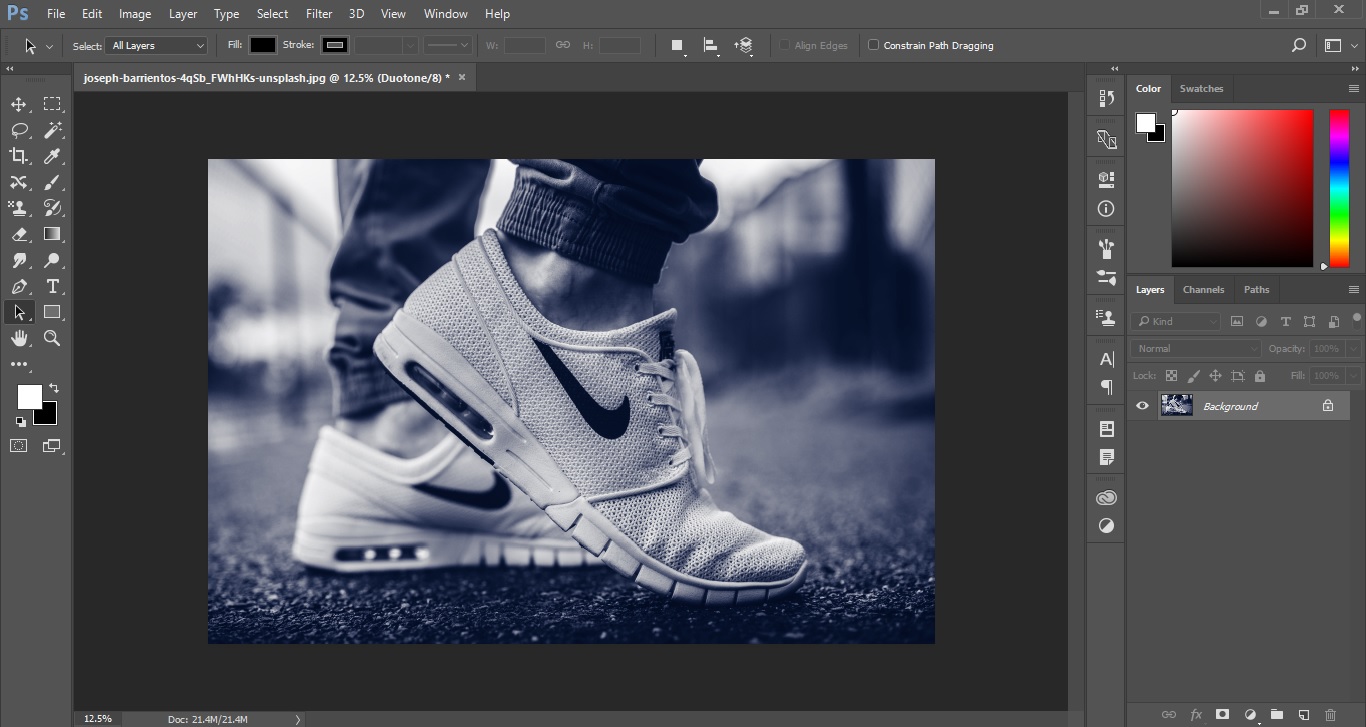This screenshot has width=1366, height=727.
Task: Select the Horizontal Type tool
Action: coord(52,287)
